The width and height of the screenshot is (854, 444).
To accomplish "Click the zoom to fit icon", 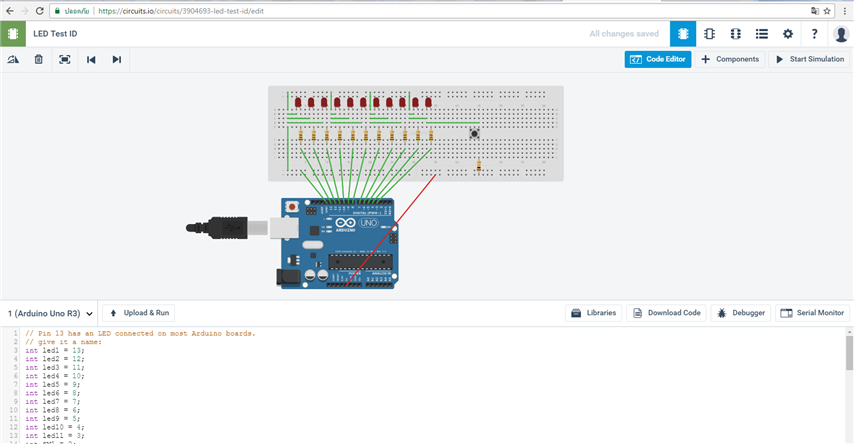I will point(64,60).
